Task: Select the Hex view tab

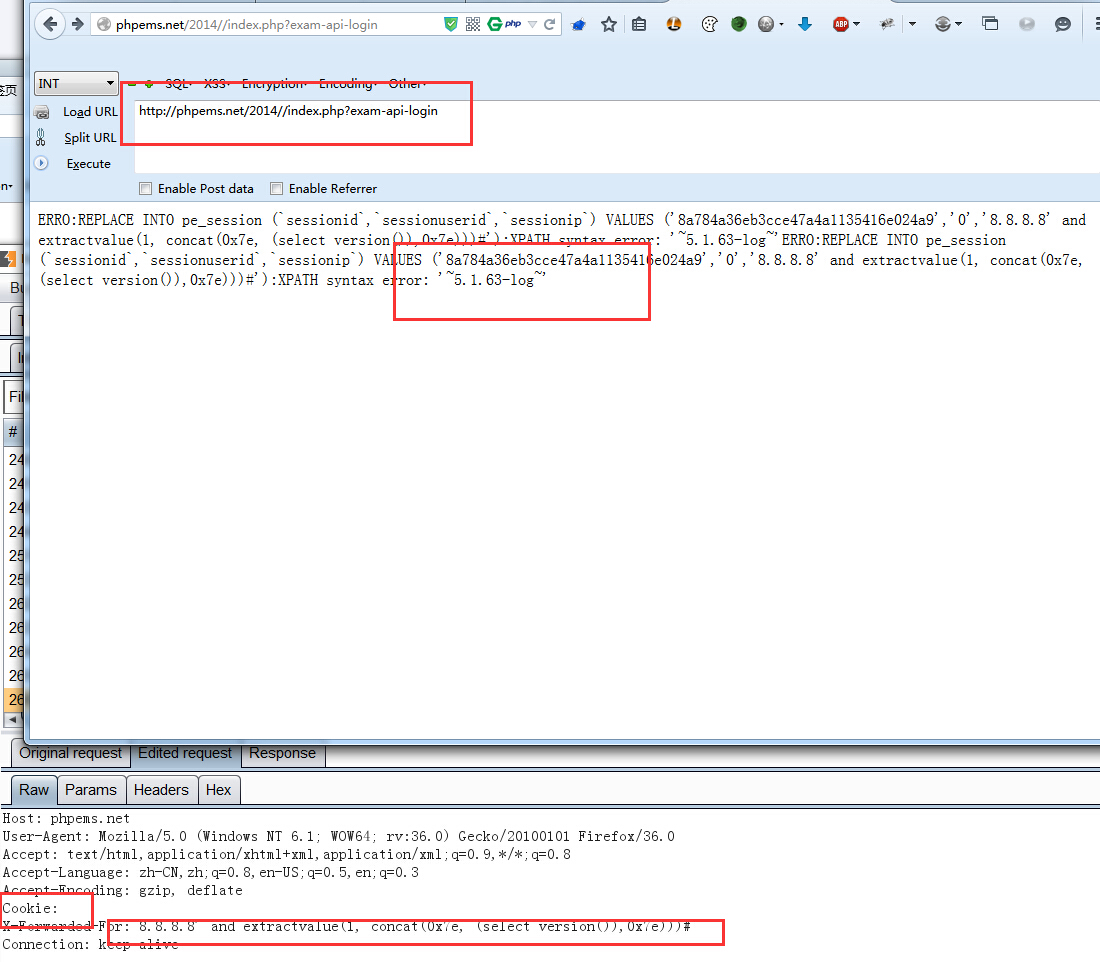Action: click(x=219, y=790)
